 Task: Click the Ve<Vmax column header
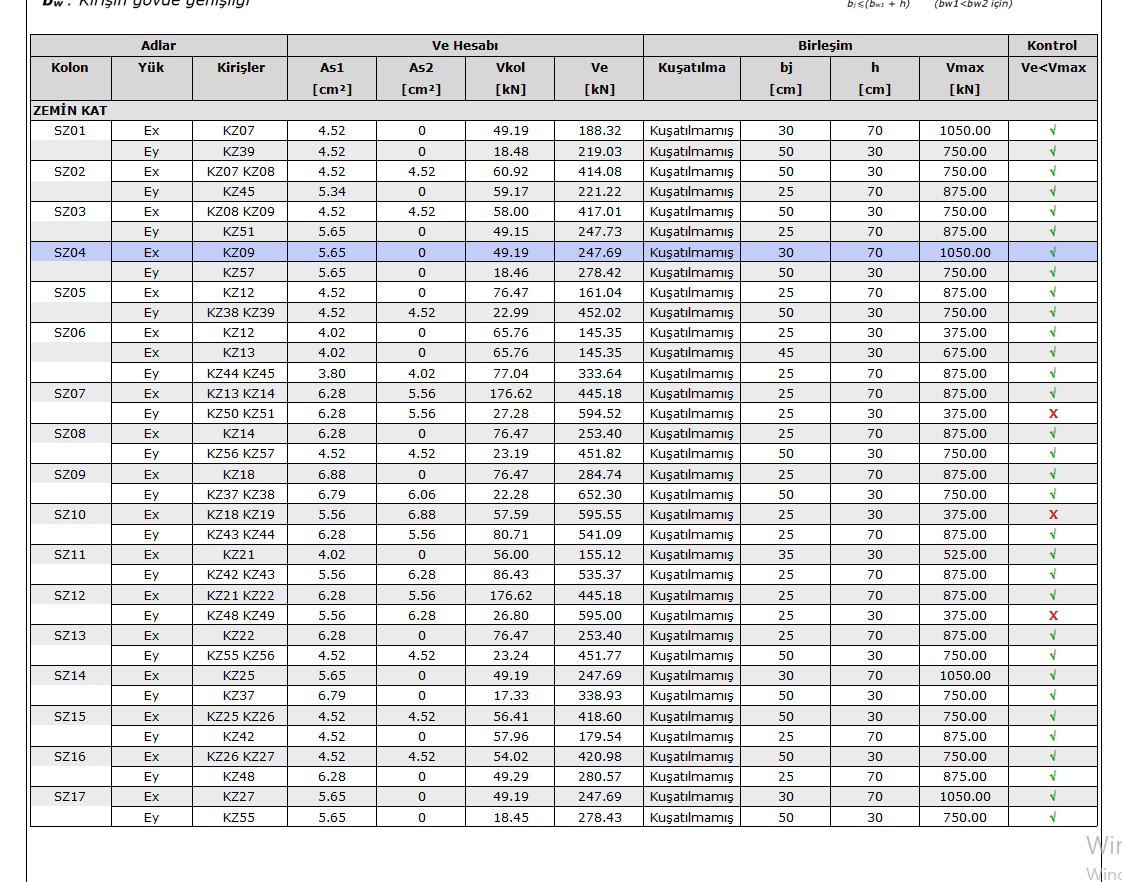coord(1053,78)
